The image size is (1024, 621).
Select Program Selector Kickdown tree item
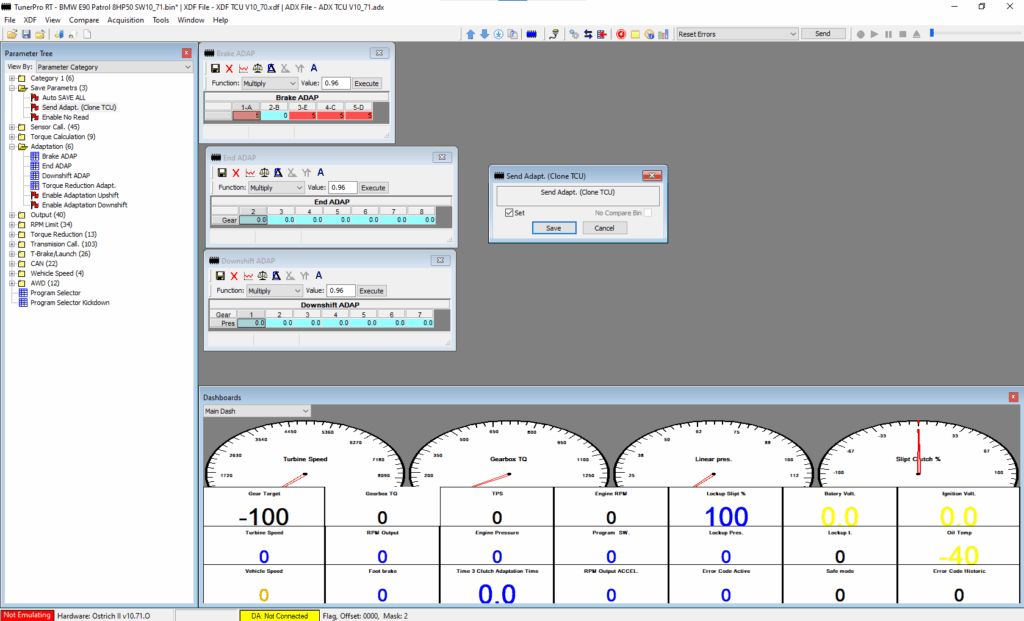70,303
